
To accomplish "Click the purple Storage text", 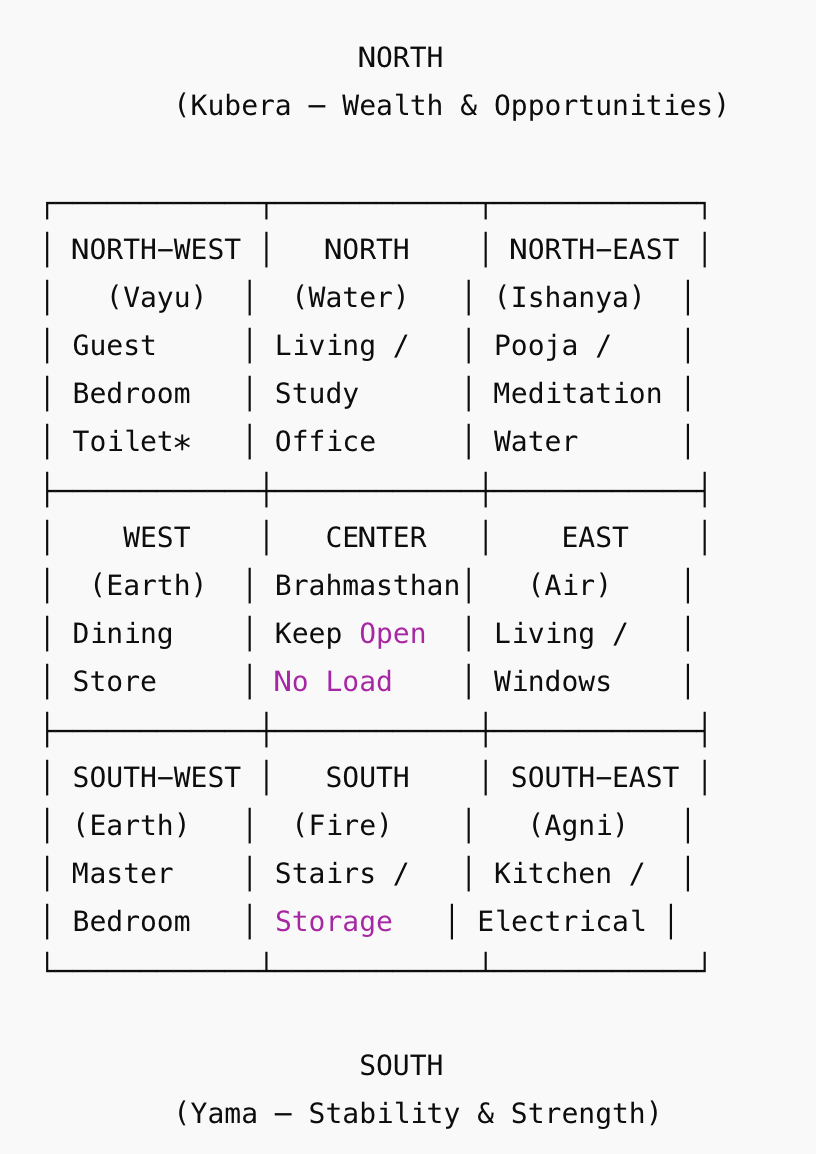I will click(333, 922).
